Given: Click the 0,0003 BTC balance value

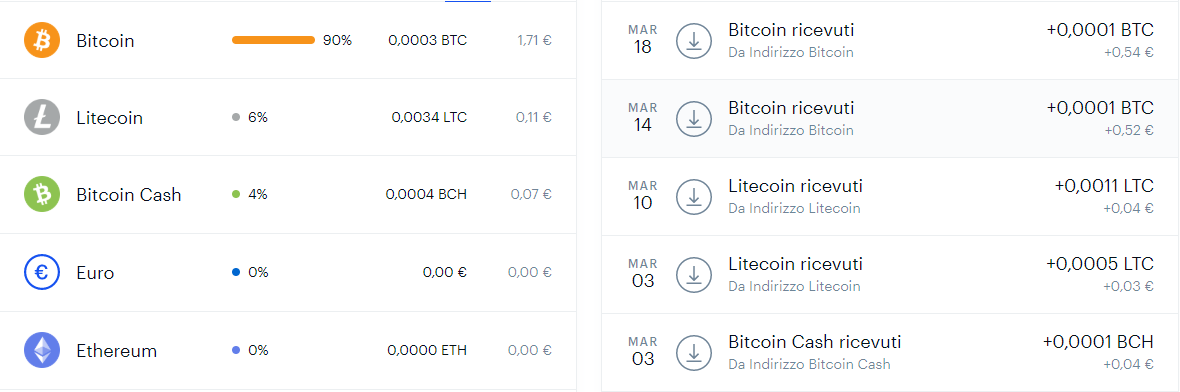Looking at the screenshot, I should pyautogui.click(x=427, y=40).
